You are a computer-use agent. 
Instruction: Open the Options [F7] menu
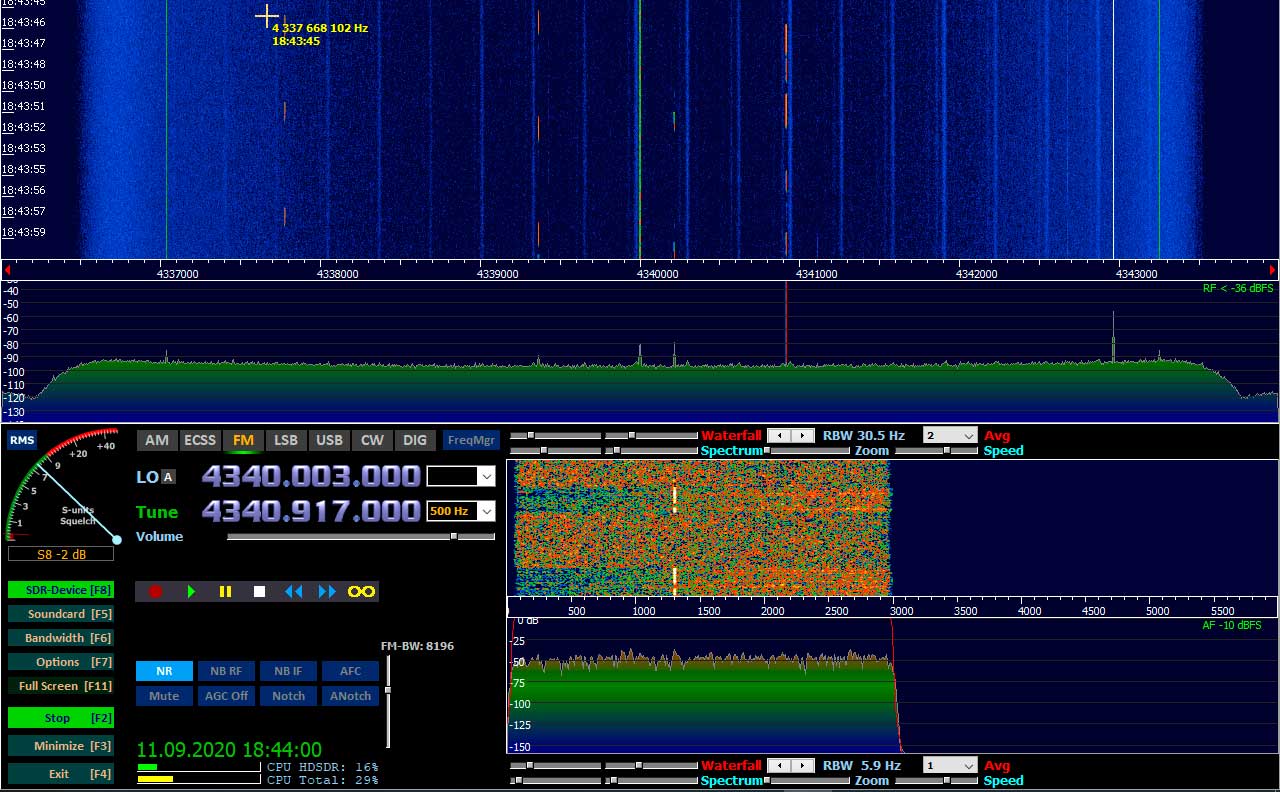[x=60, y=662]
